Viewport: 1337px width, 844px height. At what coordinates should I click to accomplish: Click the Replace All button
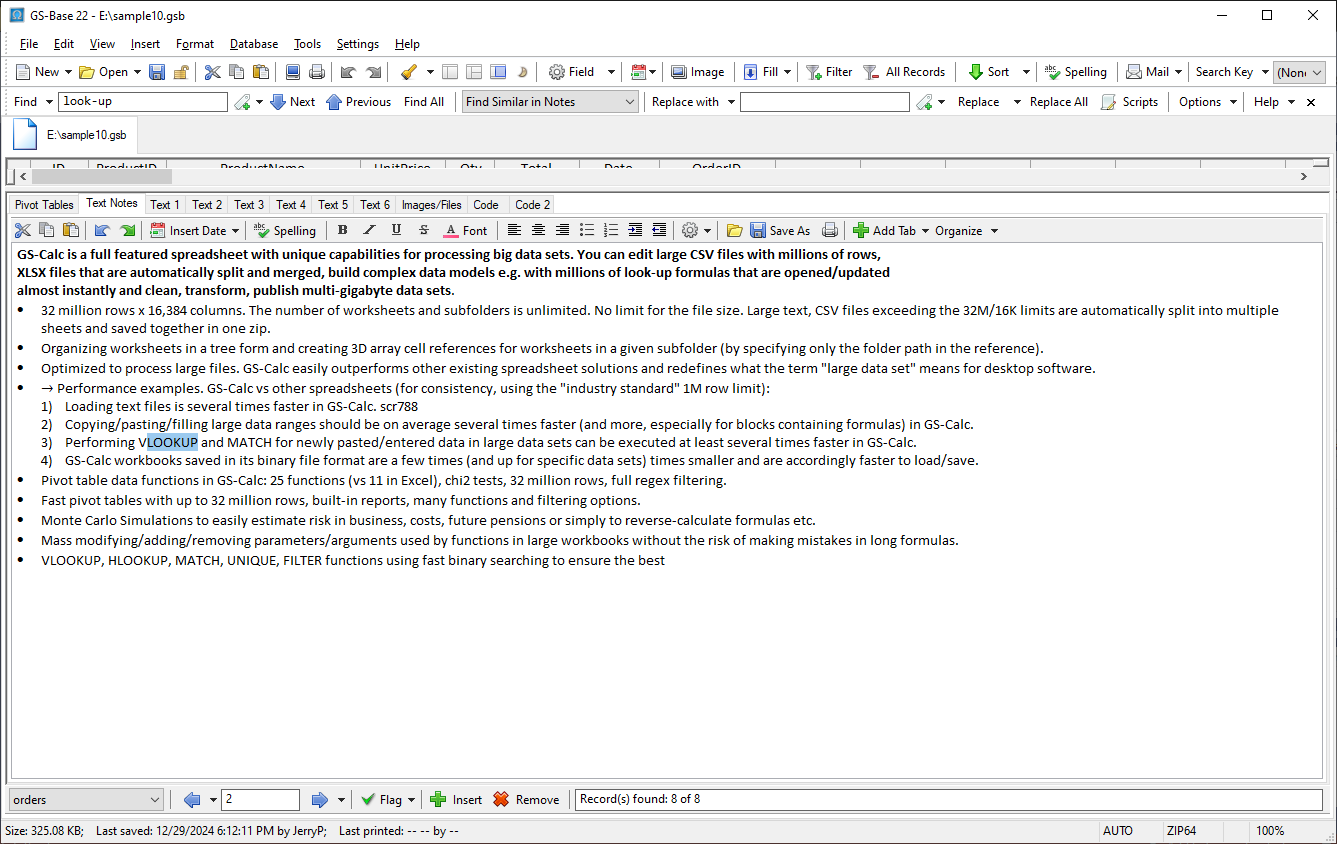(1059, 102)
